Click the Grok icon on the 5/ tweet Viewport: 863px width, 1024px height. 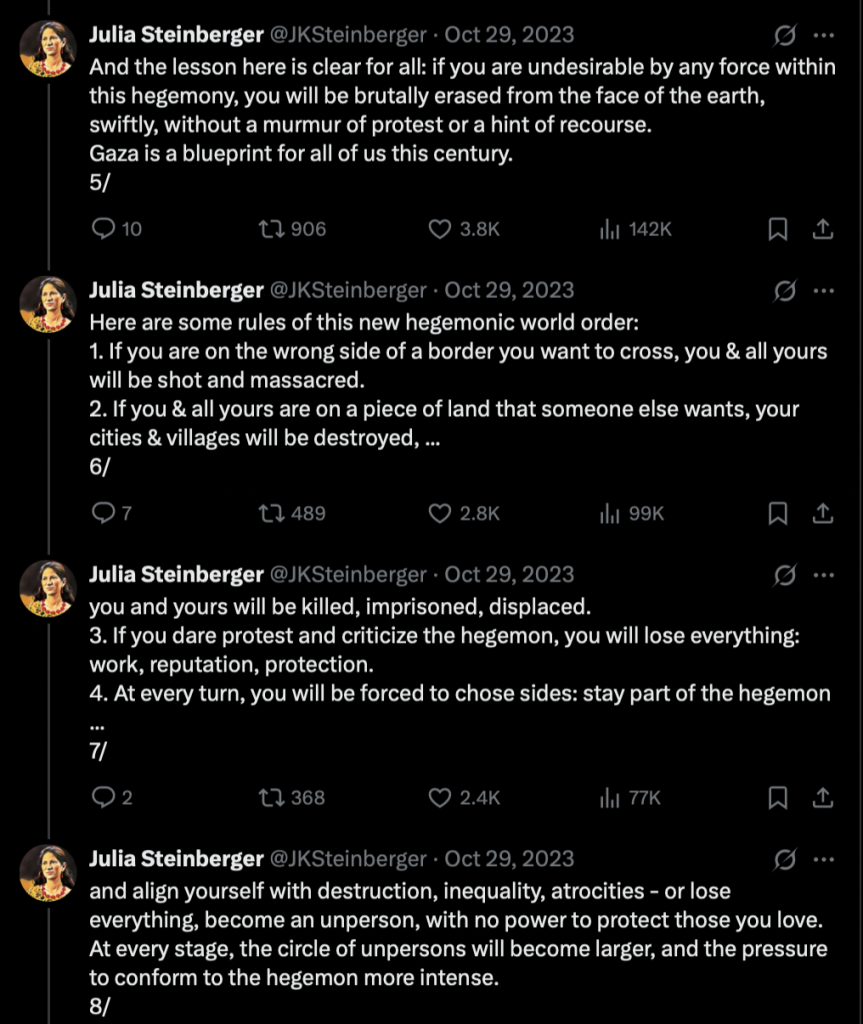(786, 36)
